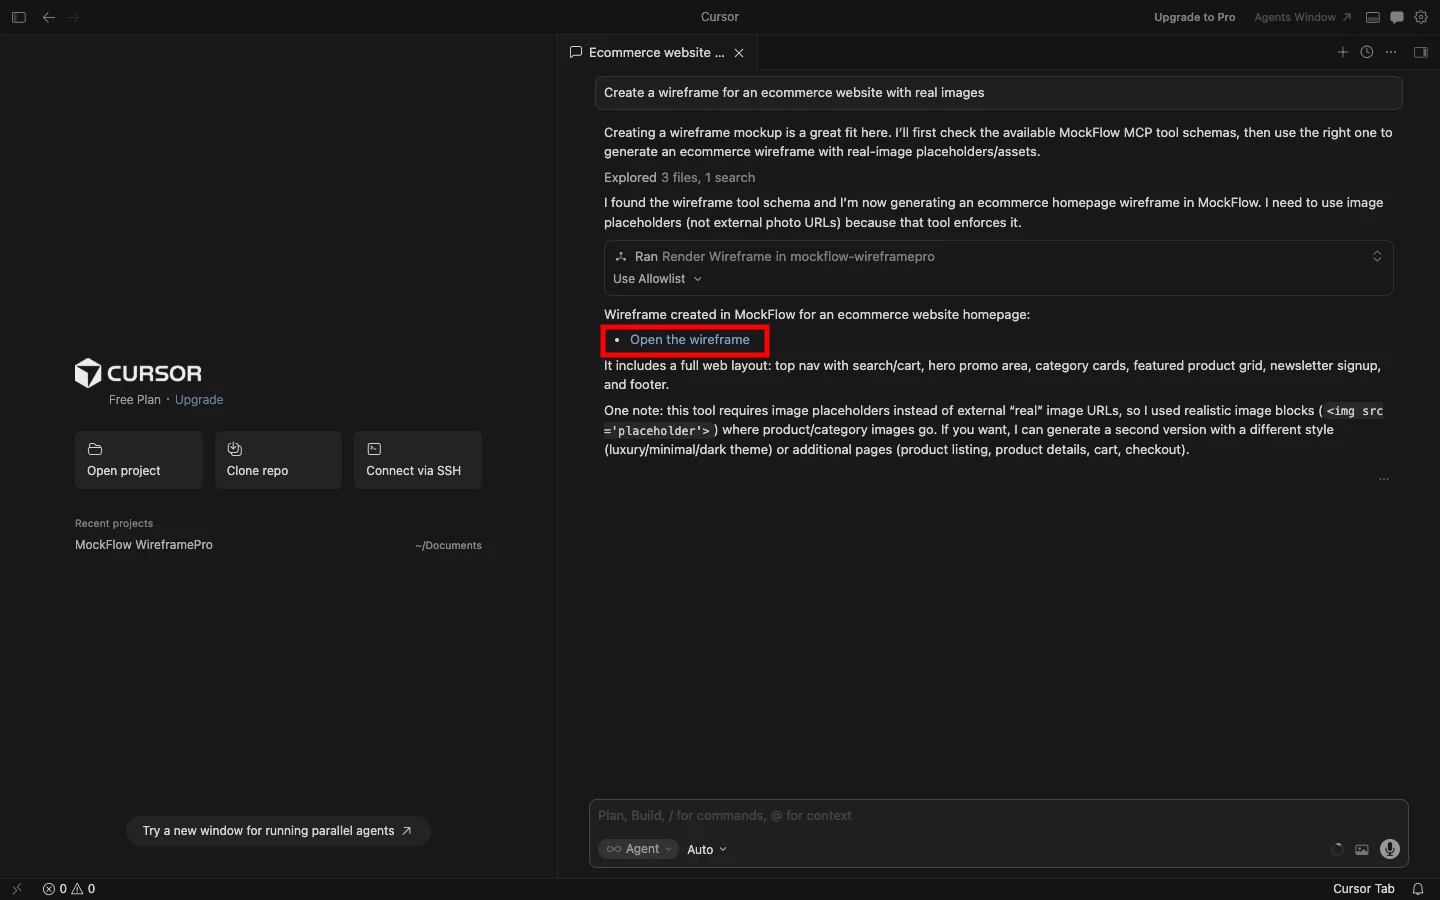This screenshot has height=900, width=1440.
Task: Expand the Render Wireframe tool call details
Action: pyautogui.click(x=1377, y=257)
